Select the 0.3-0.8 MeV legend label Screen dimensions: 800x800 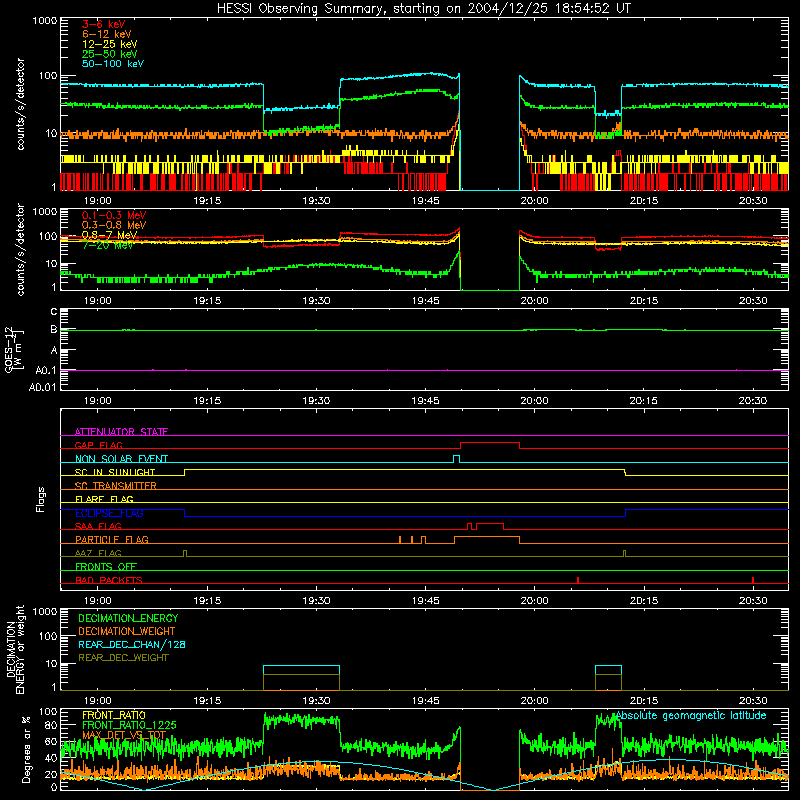[114, 225]
